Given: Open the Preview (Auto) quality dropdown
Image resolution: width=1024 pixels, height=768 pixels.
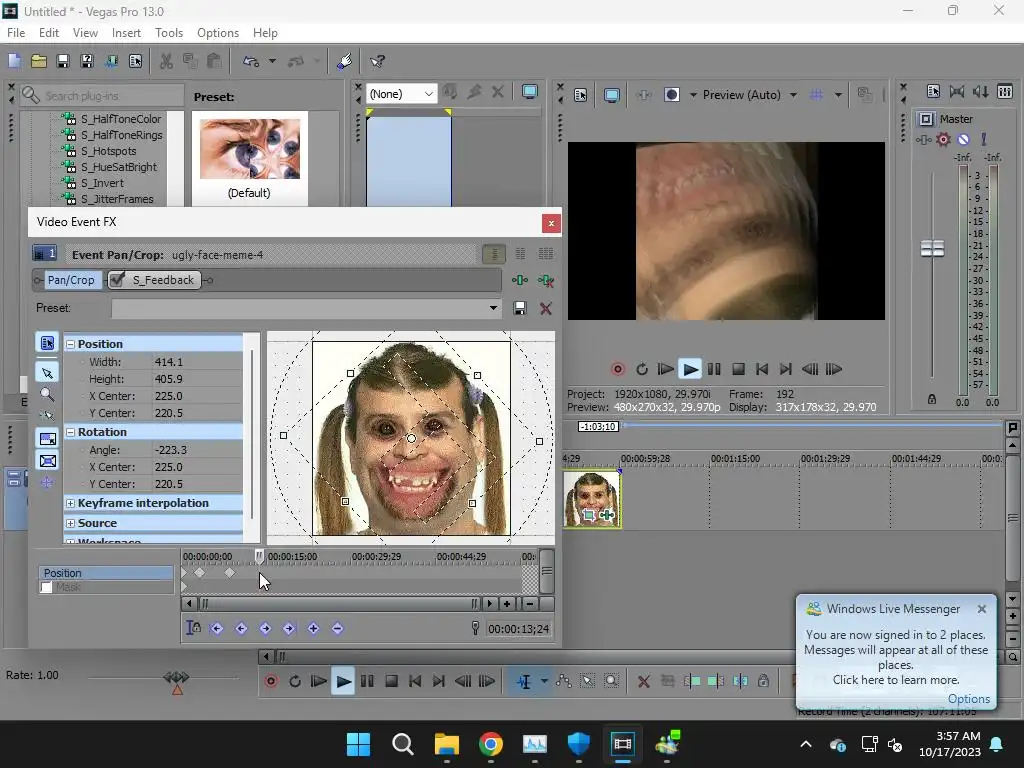Looking at the screenshot, I should pos(793,95).
